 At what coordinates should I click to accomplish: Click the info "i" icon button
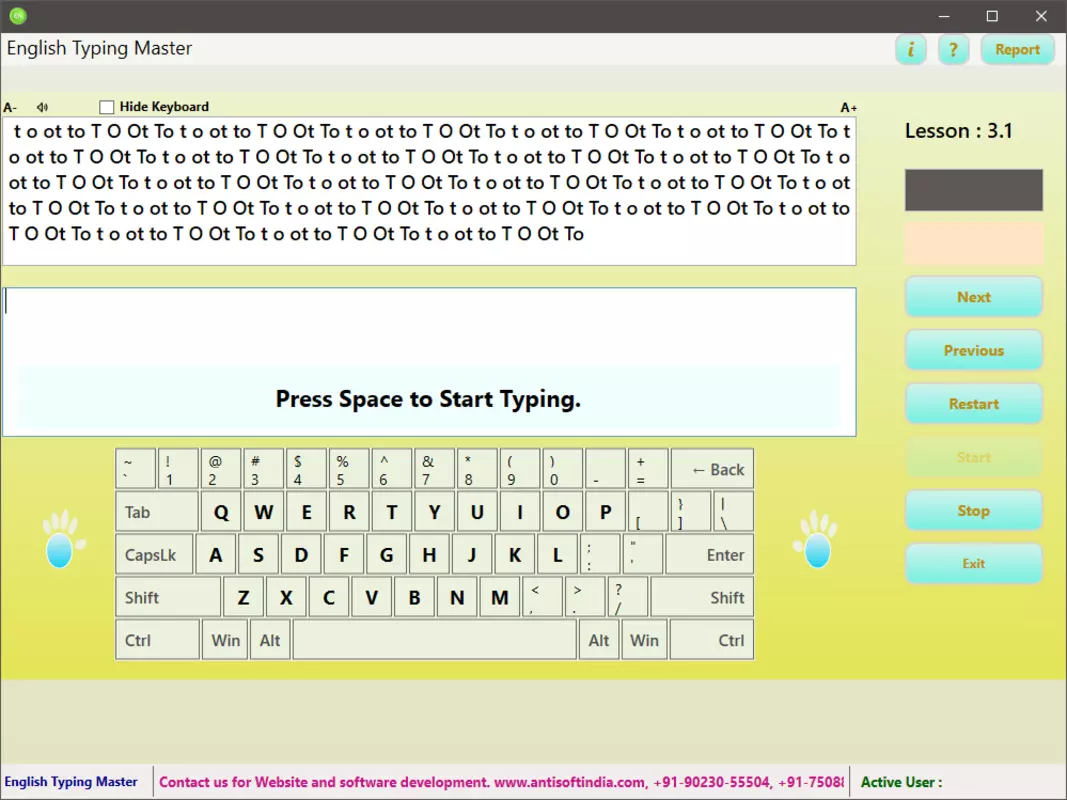pyautogui.click(x=910, y=50)
